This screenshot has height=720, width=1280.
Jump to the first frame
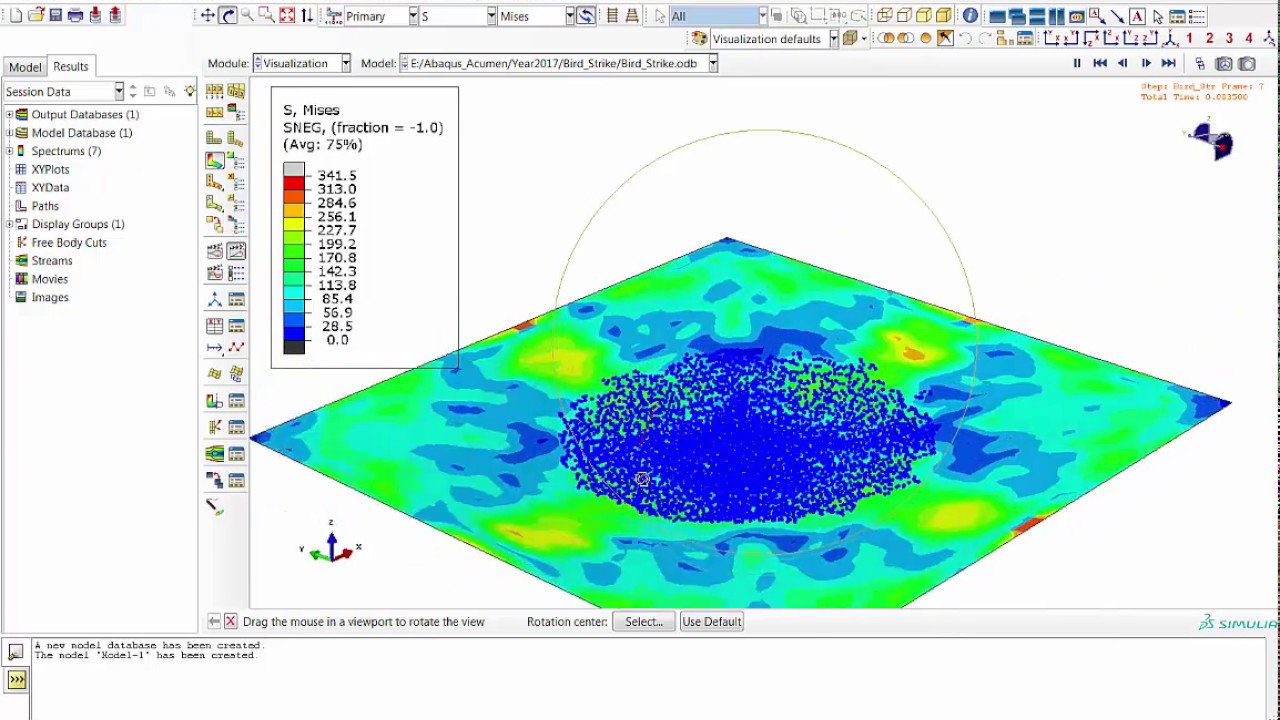pos(1100,63)
